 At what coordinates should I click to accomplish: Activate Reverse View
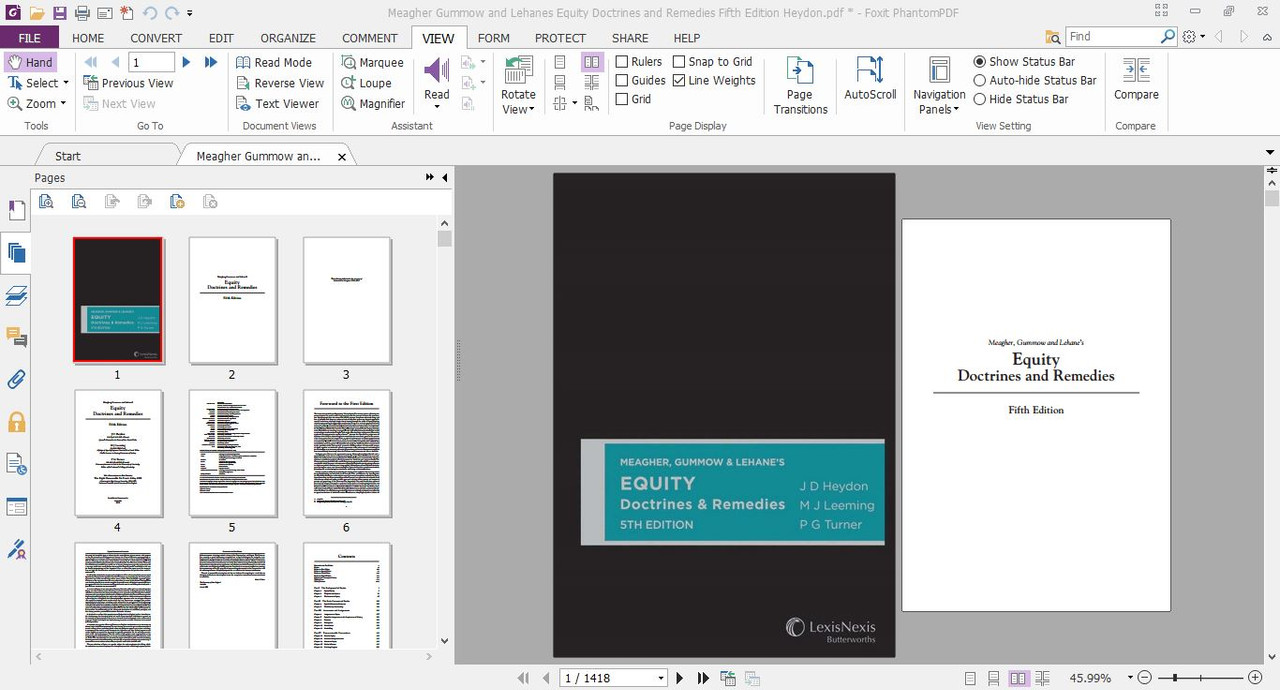point(280,83)
